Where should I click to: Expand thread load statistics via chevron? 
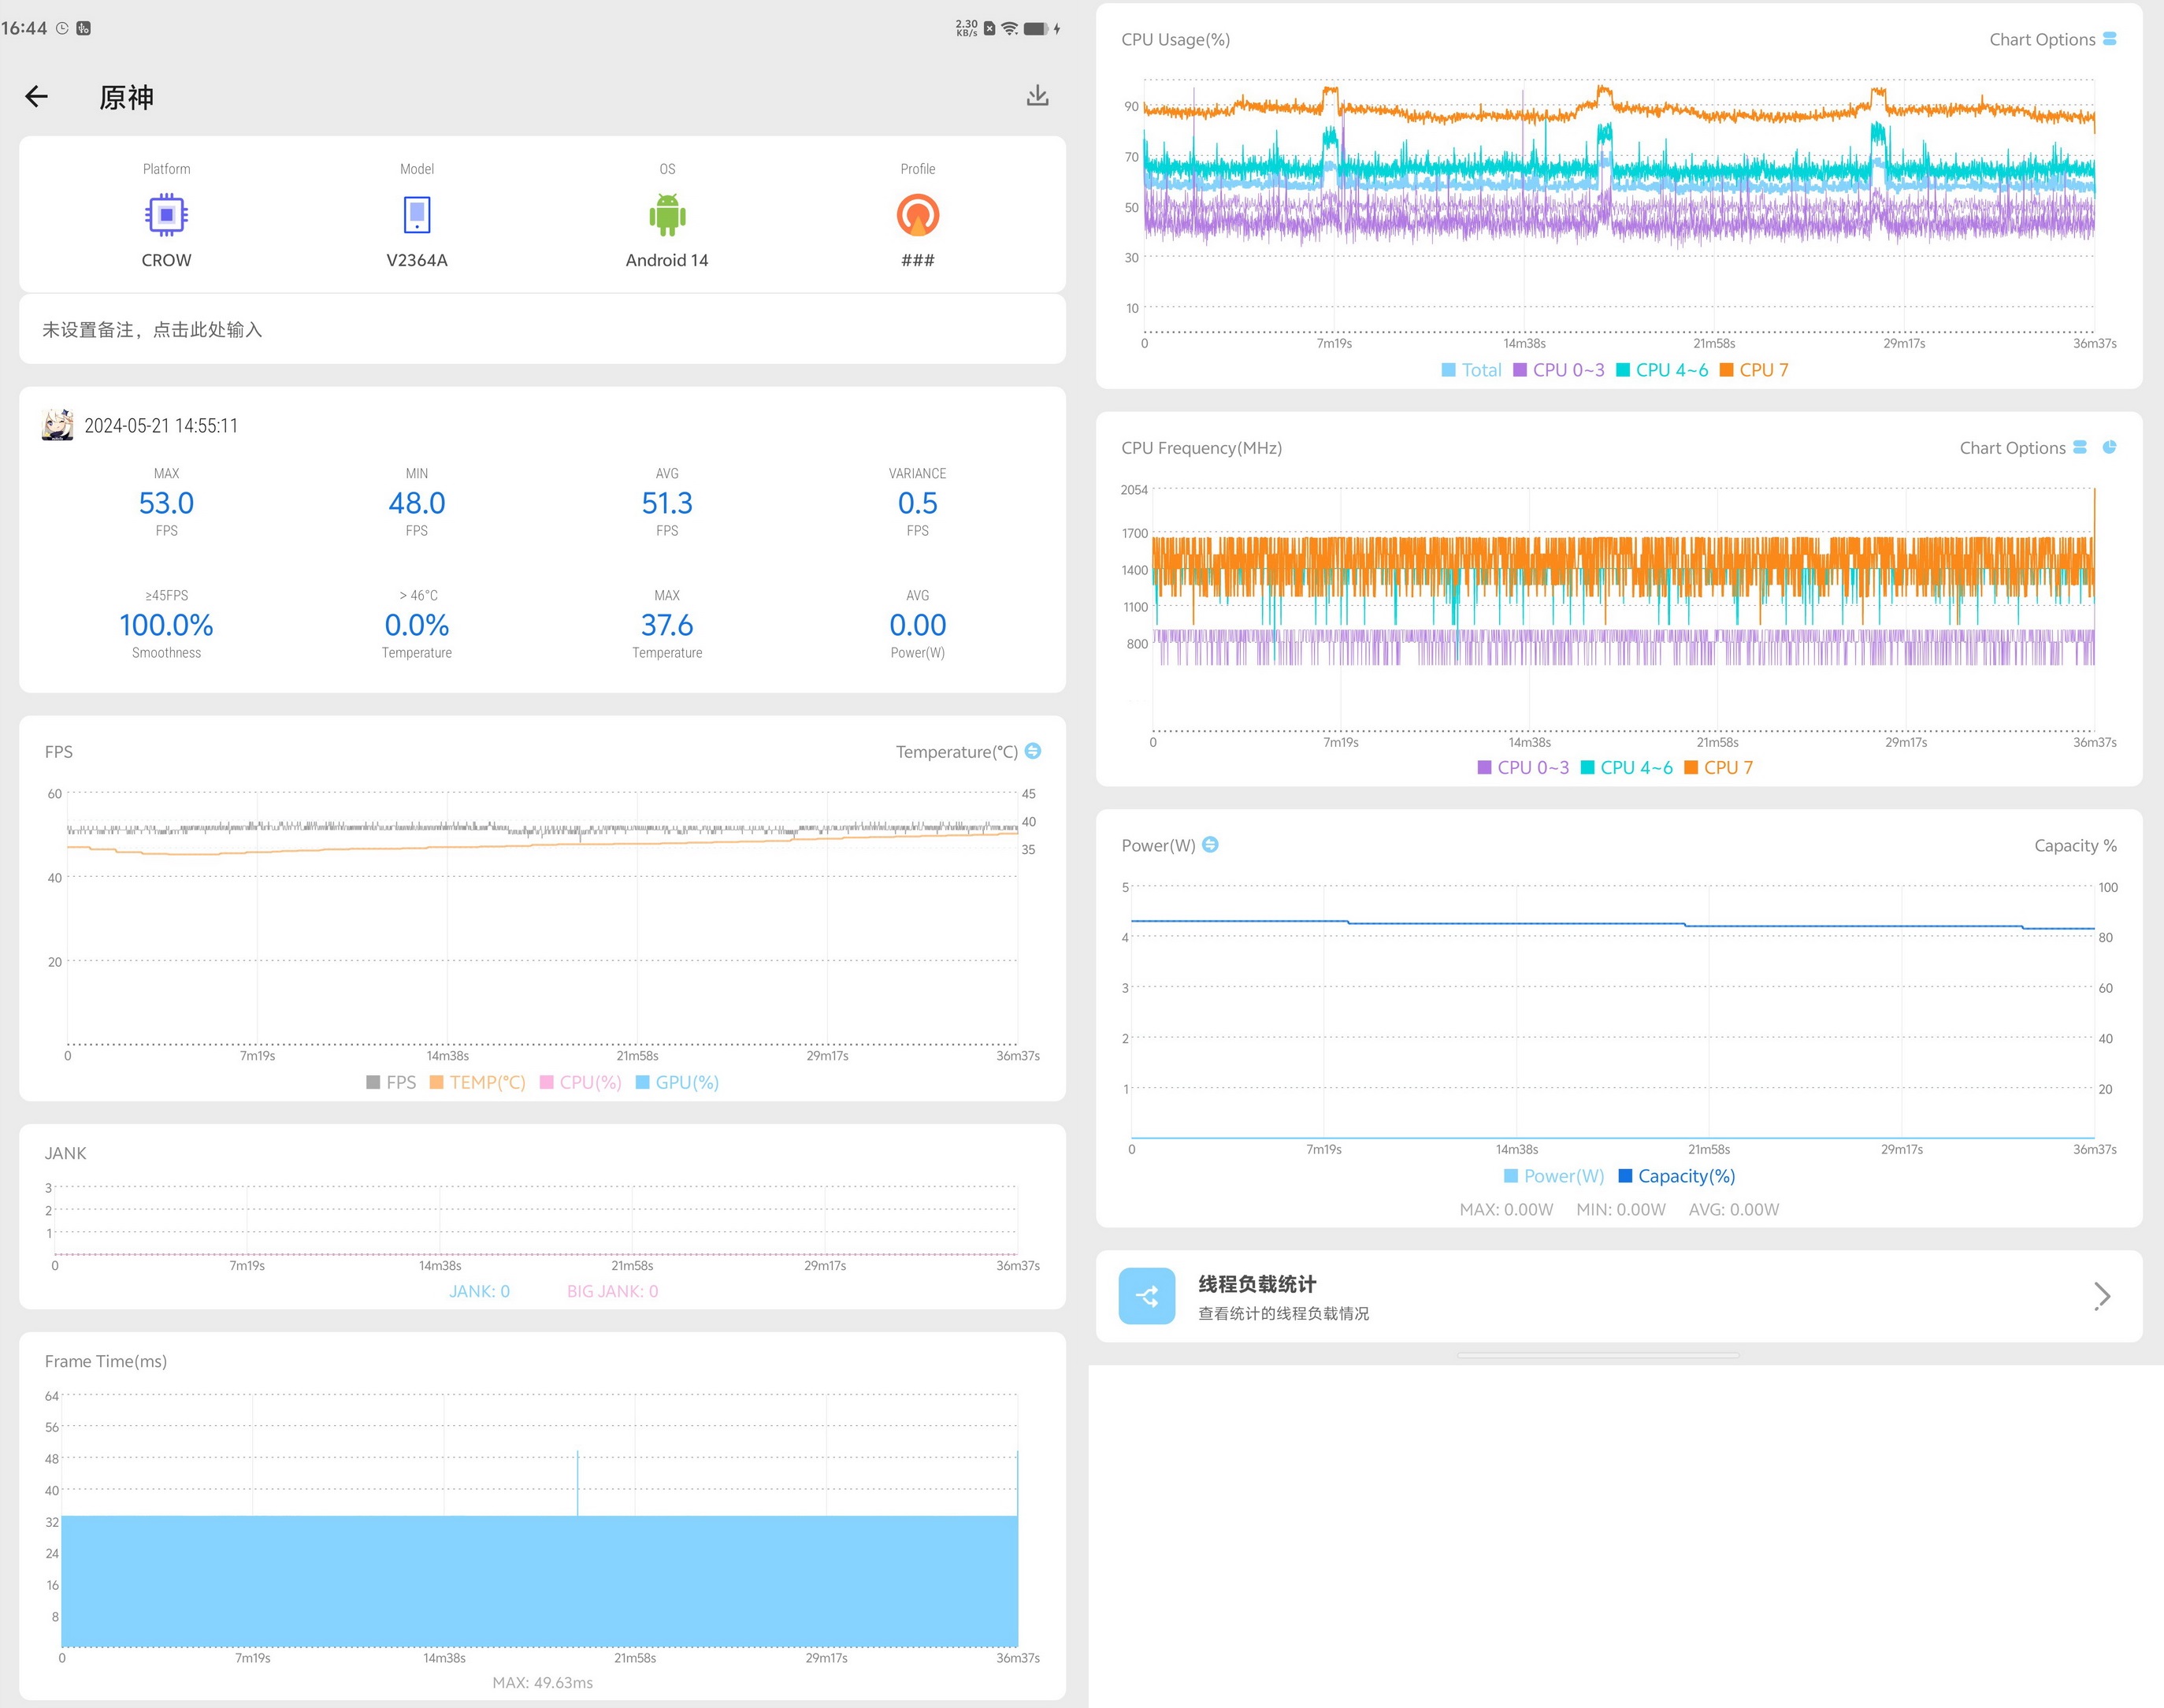pos(2102,1296)
